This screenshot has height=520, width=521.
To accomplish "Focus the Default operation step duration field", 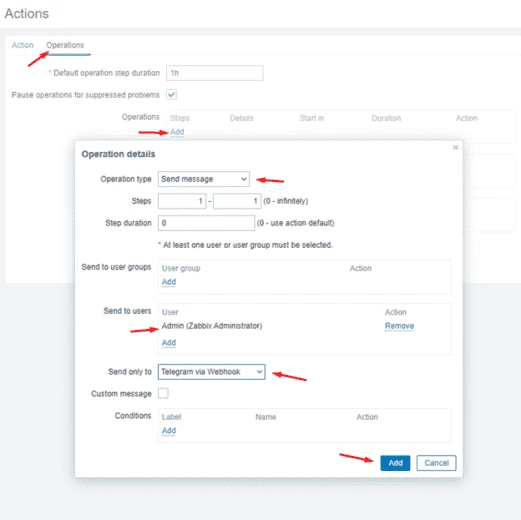I will (215, 73).
